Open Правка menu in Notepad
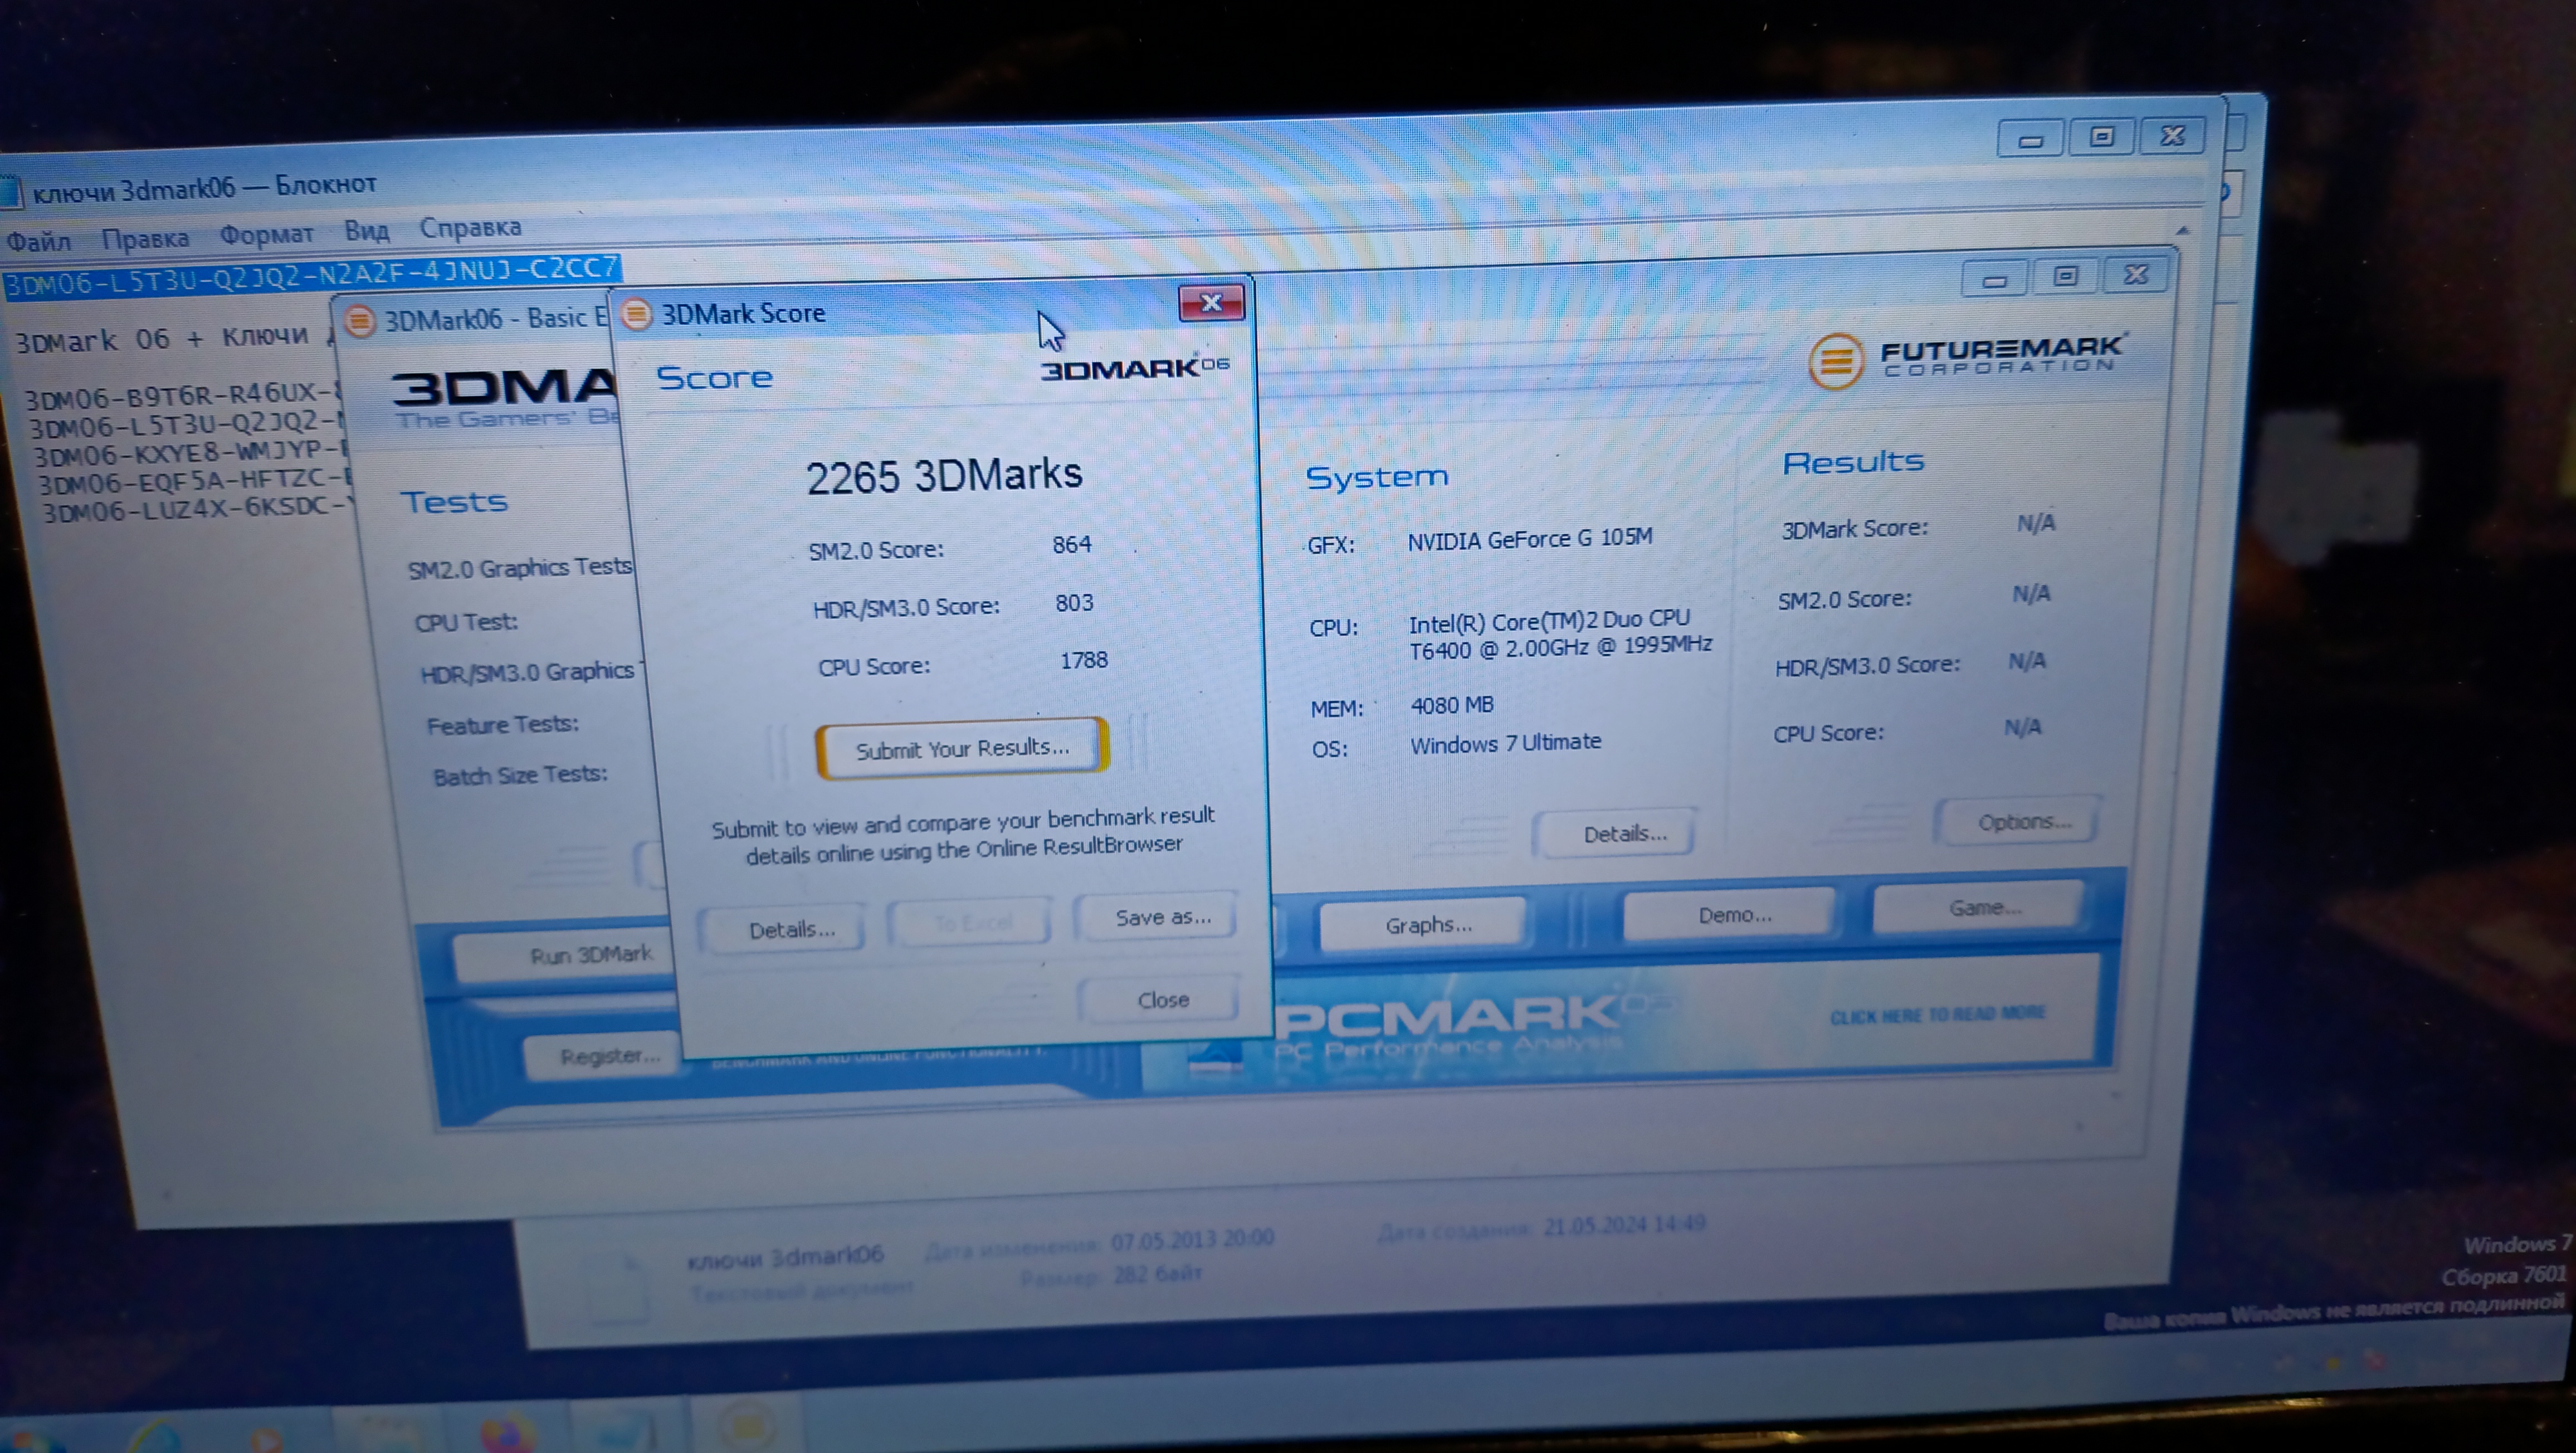 [145, 238]
